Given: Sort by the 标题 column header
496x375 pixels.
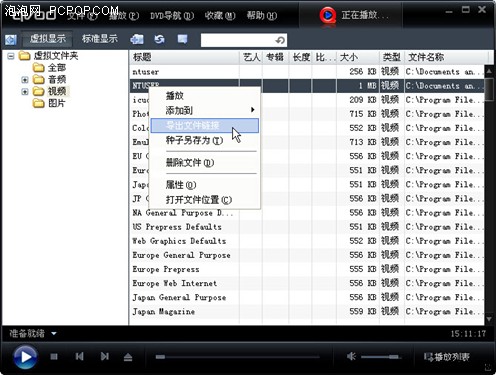Looking at the screenshot, I should [x=184, y=57].
